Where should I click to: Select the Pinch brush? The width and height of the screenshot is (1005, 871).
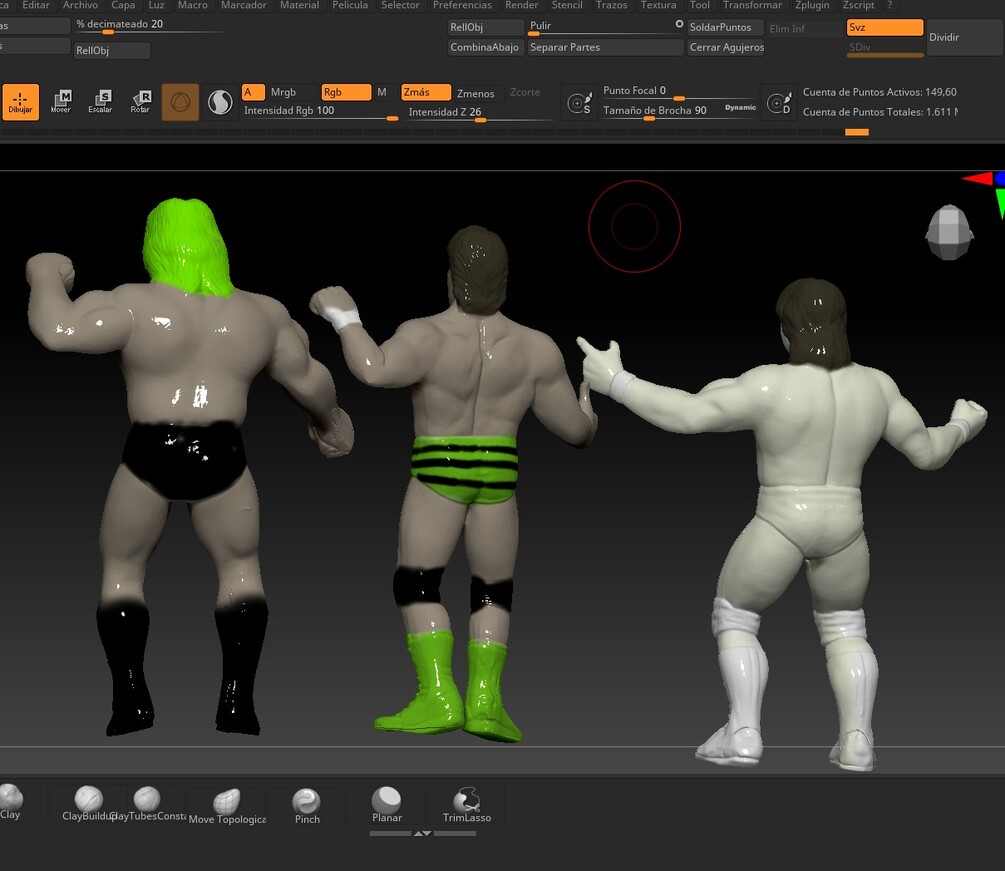coord(306,806)
